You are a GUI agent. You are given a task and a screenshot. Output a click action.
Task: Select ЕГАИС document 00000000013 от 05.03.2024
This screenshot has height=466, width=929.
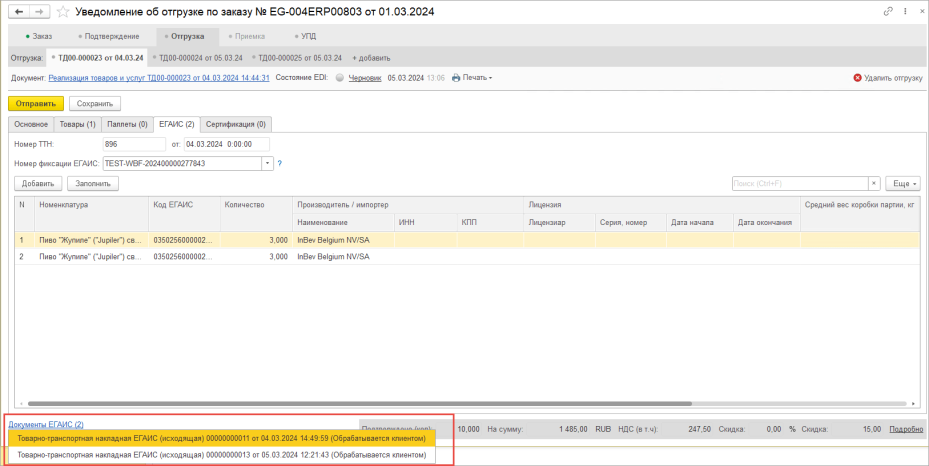coord(222,455)
